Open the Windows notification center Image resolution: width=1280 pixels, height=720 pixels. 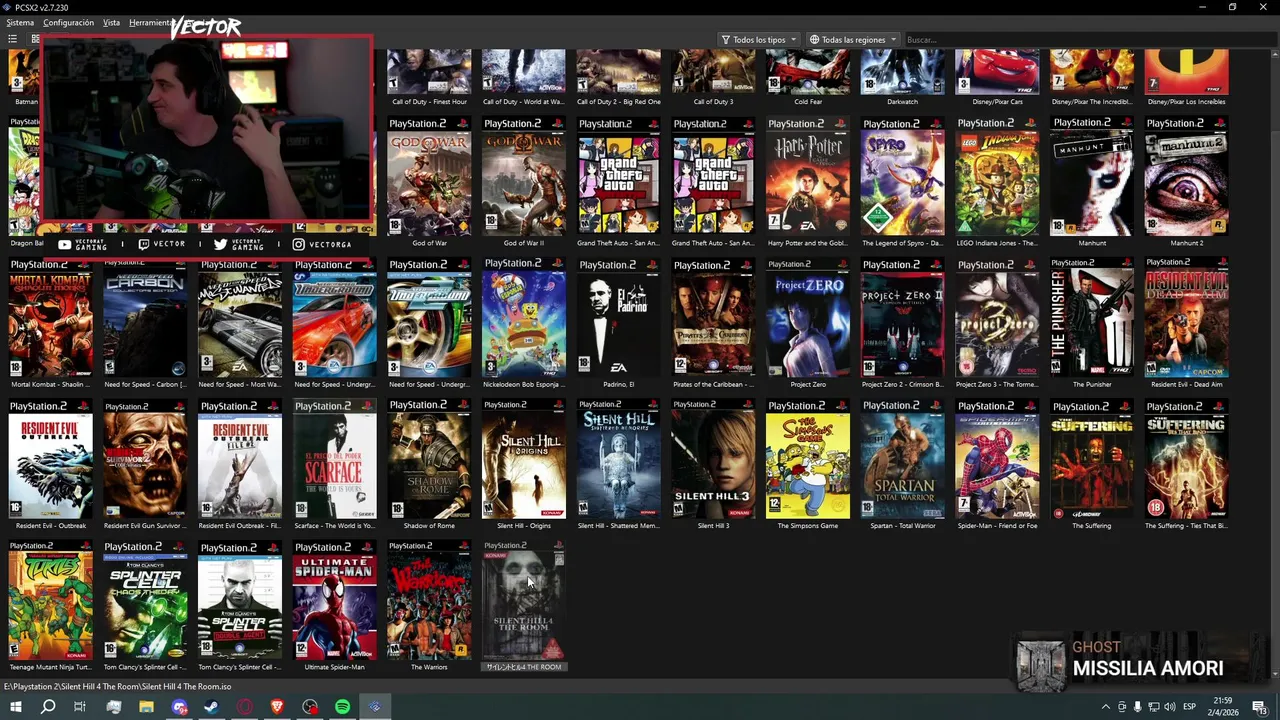1260,707
